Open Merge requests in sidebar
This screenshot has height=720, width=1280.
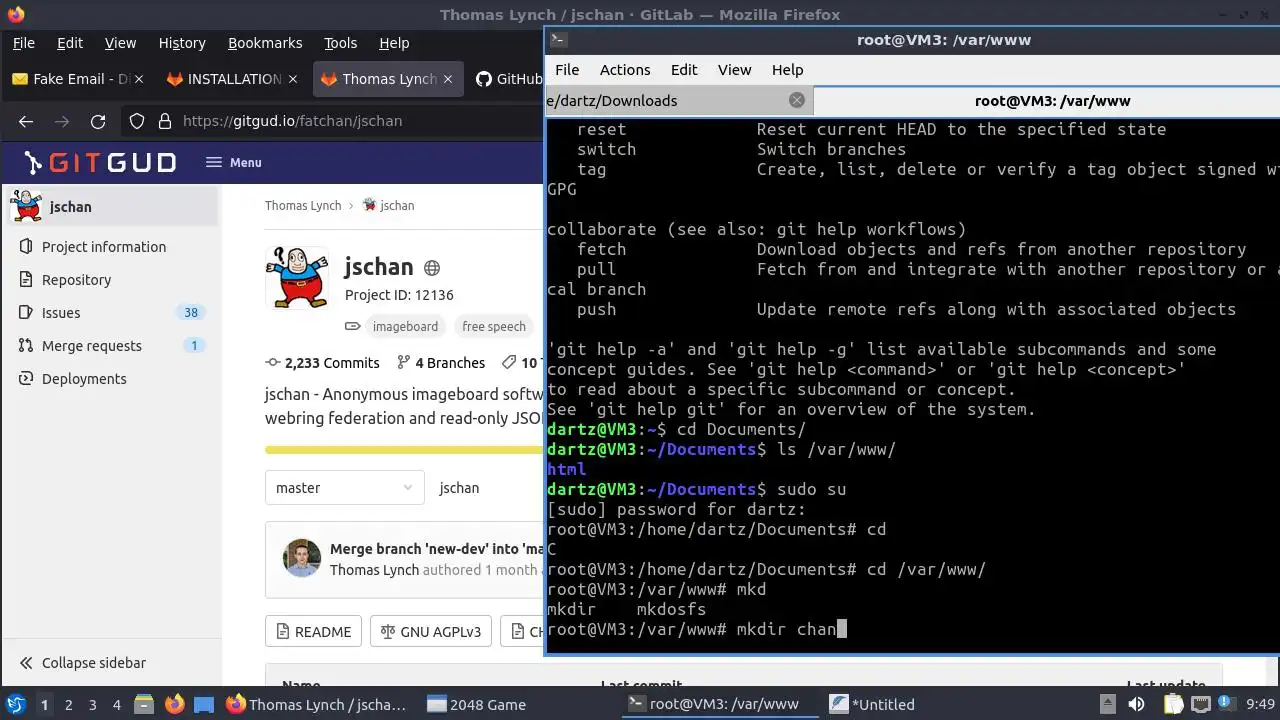pos(91,346)
